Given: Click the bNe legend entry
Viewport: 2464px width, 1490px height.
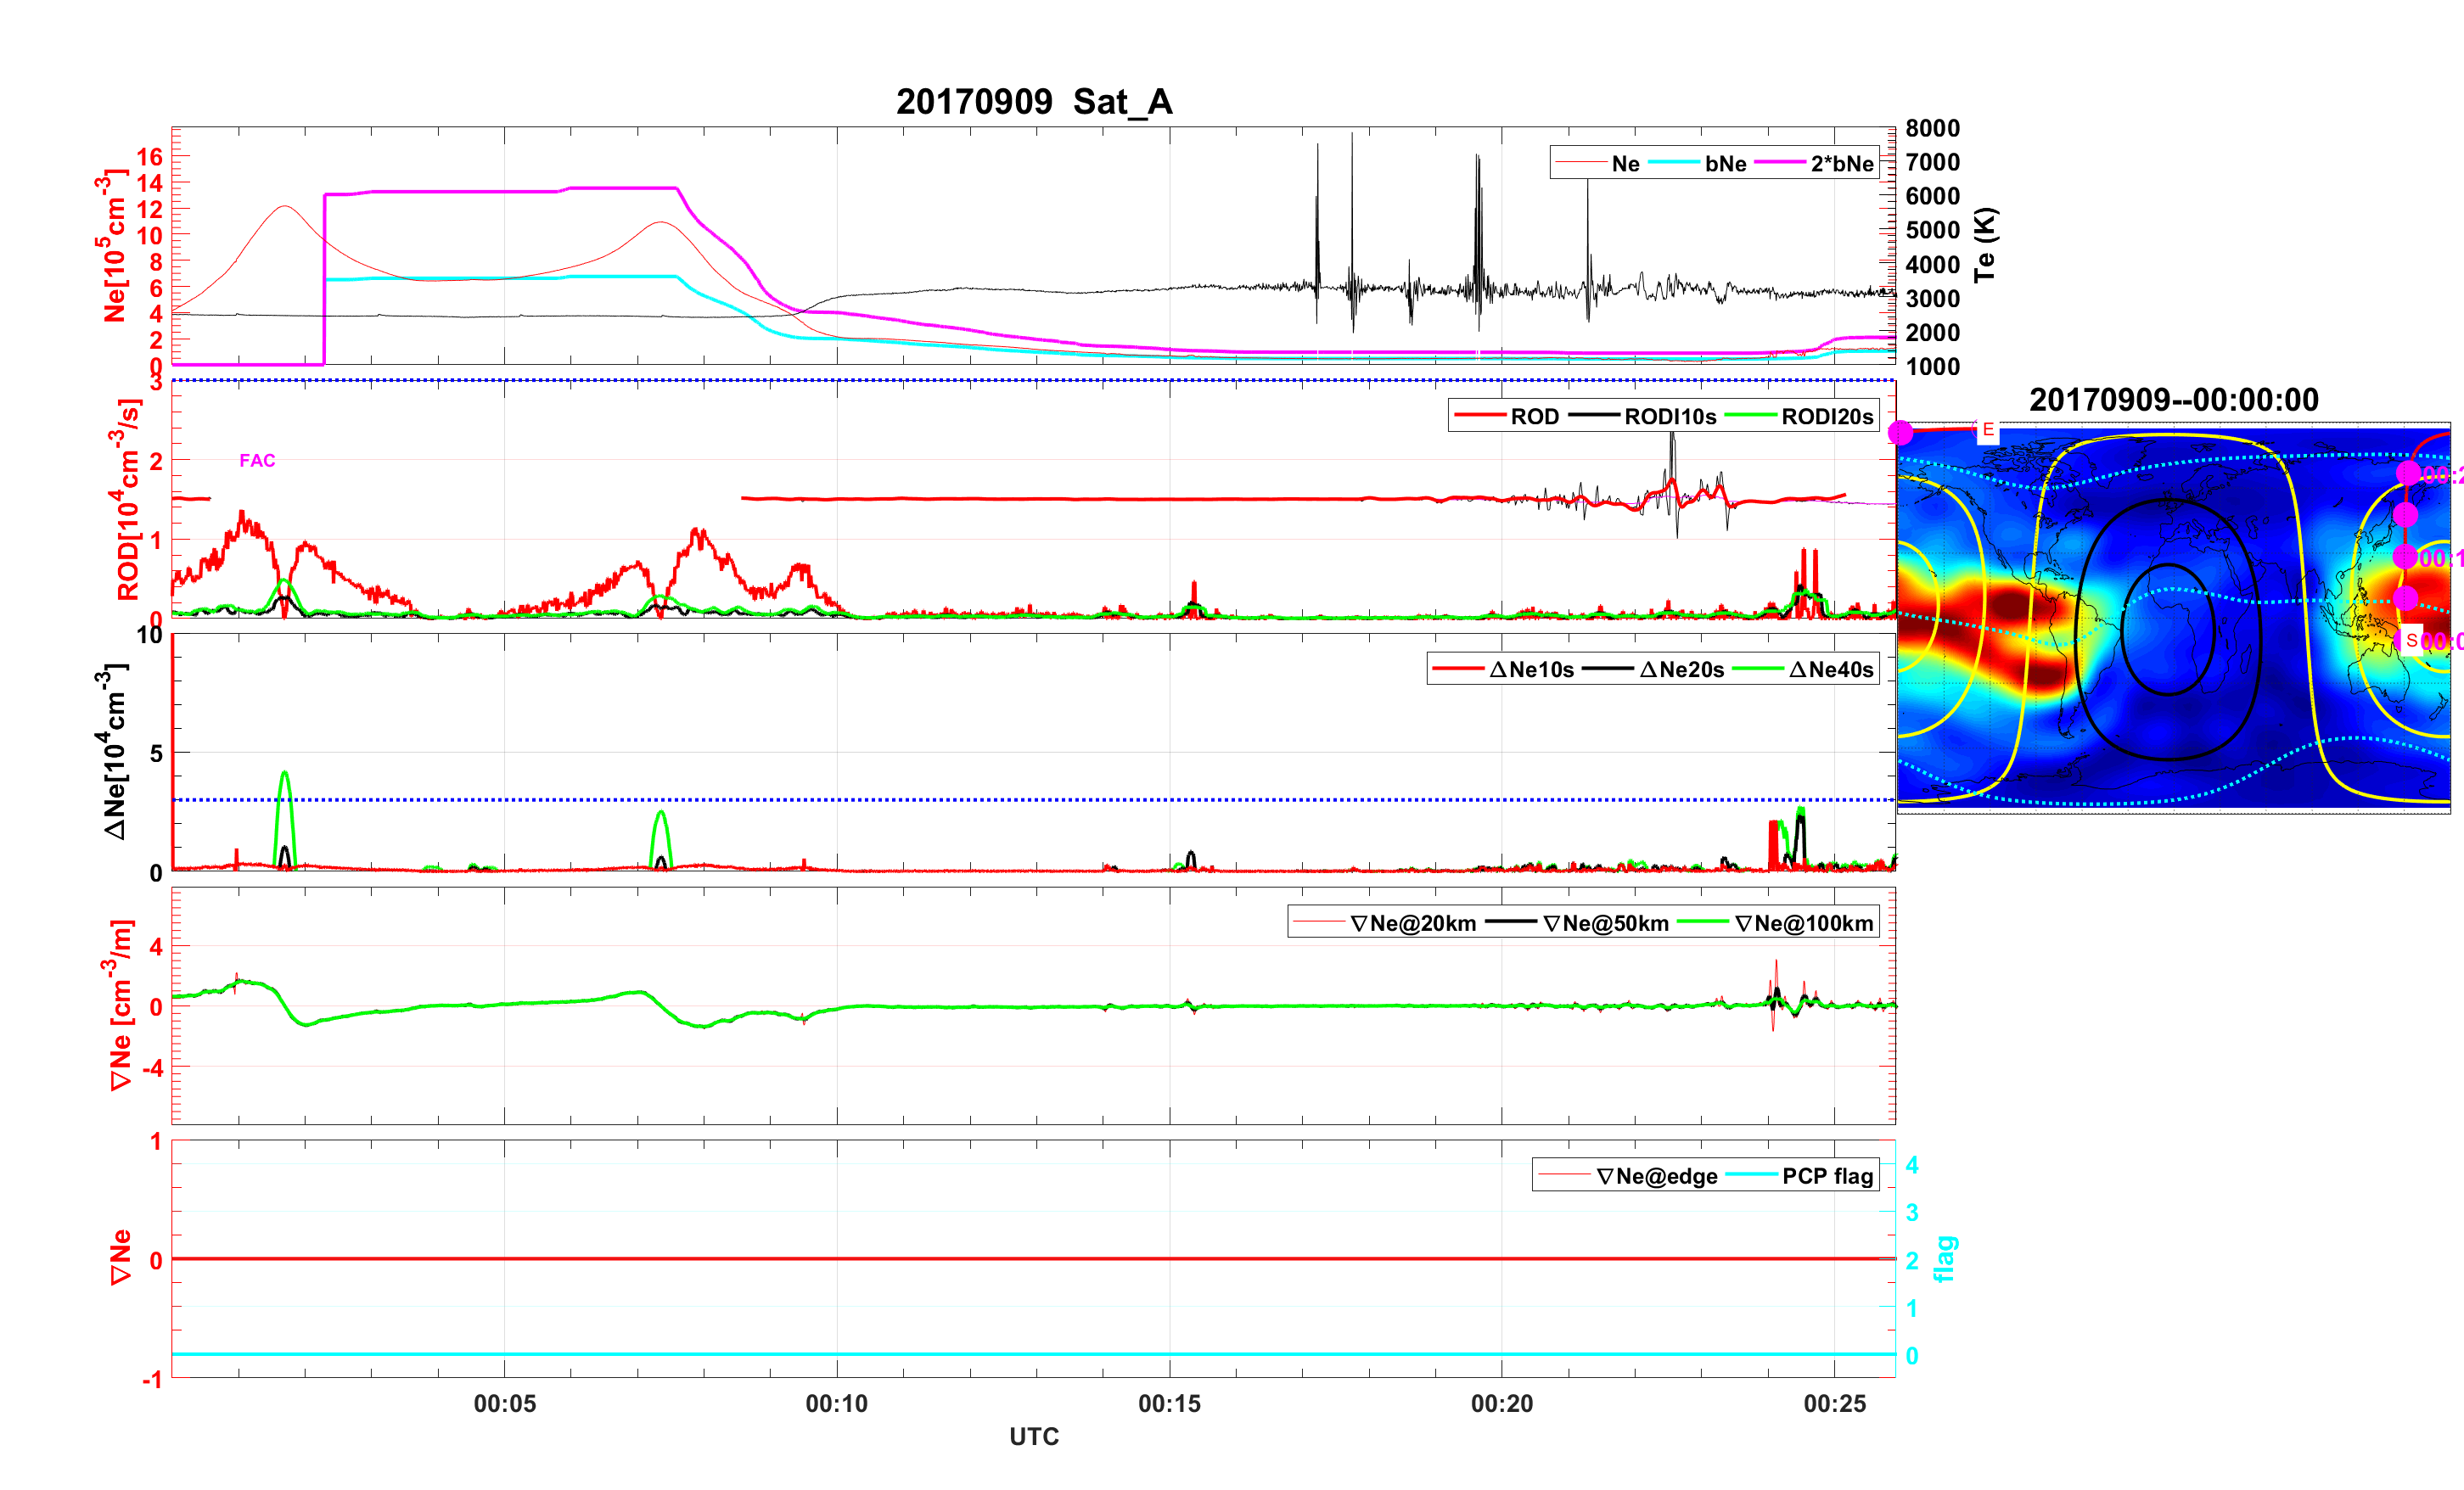Looking at the screenshot, I should pyautogui.click(x=1725, y=163).
